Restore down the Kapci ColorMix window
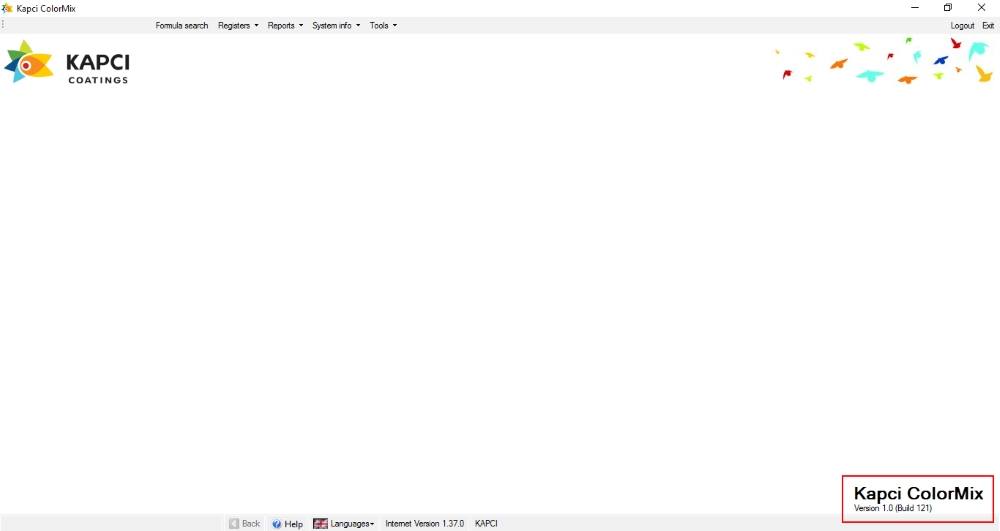This screenshot has height=531, width=1000. 948,8
